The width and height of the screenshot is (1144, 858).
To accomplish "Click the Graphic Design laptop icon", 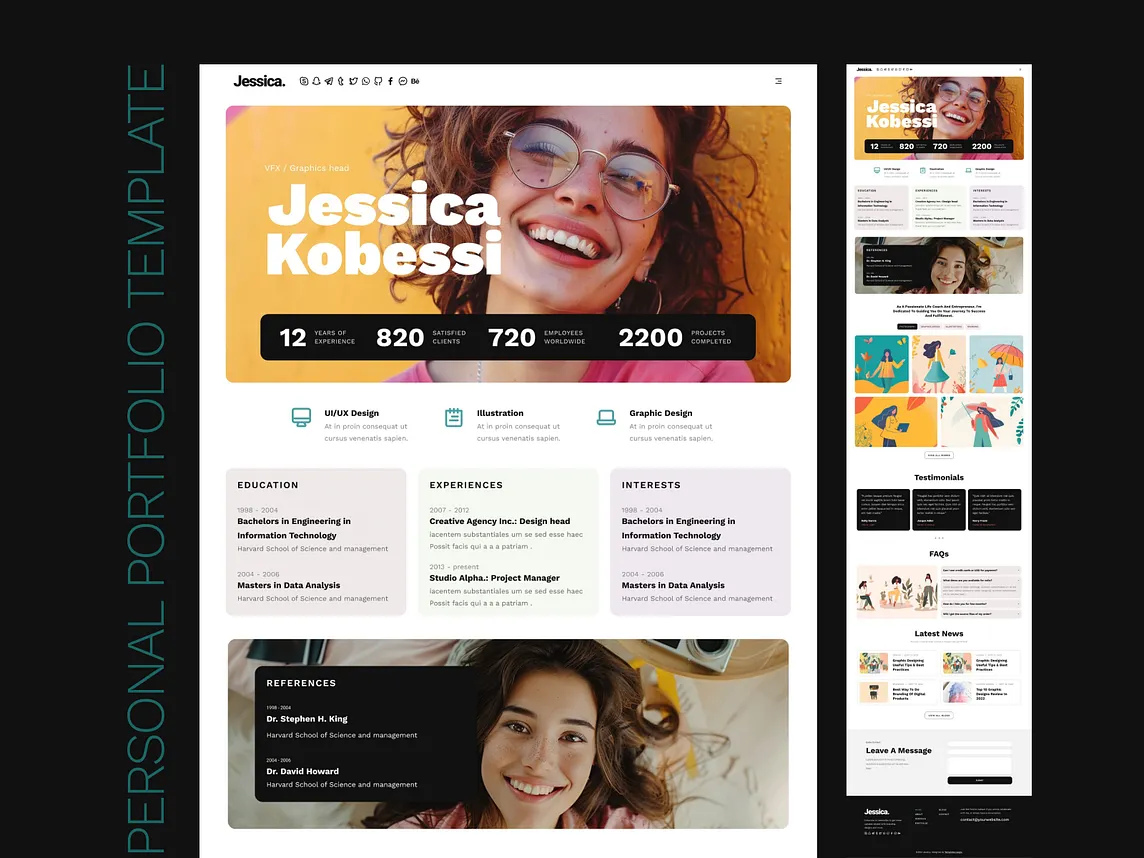I will (x=606, y=417).
